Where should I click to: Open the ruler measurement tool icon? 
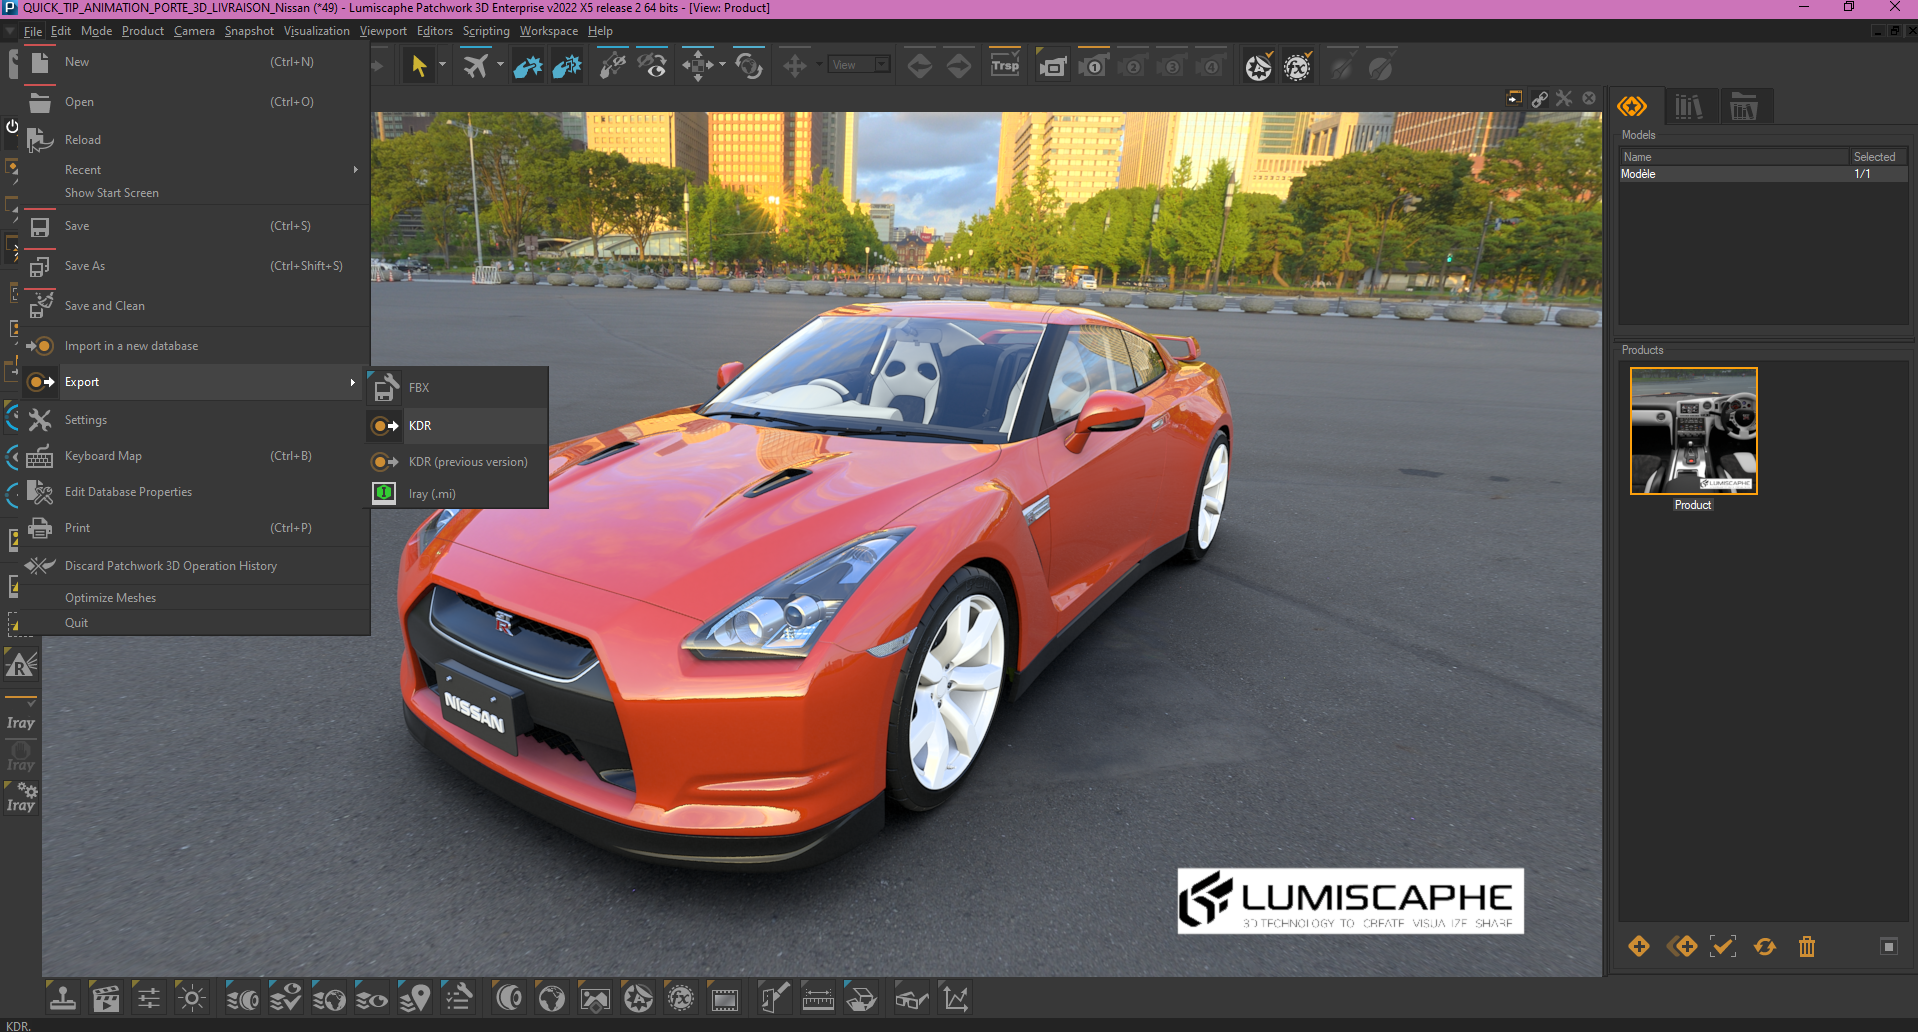tap(818, 997)
